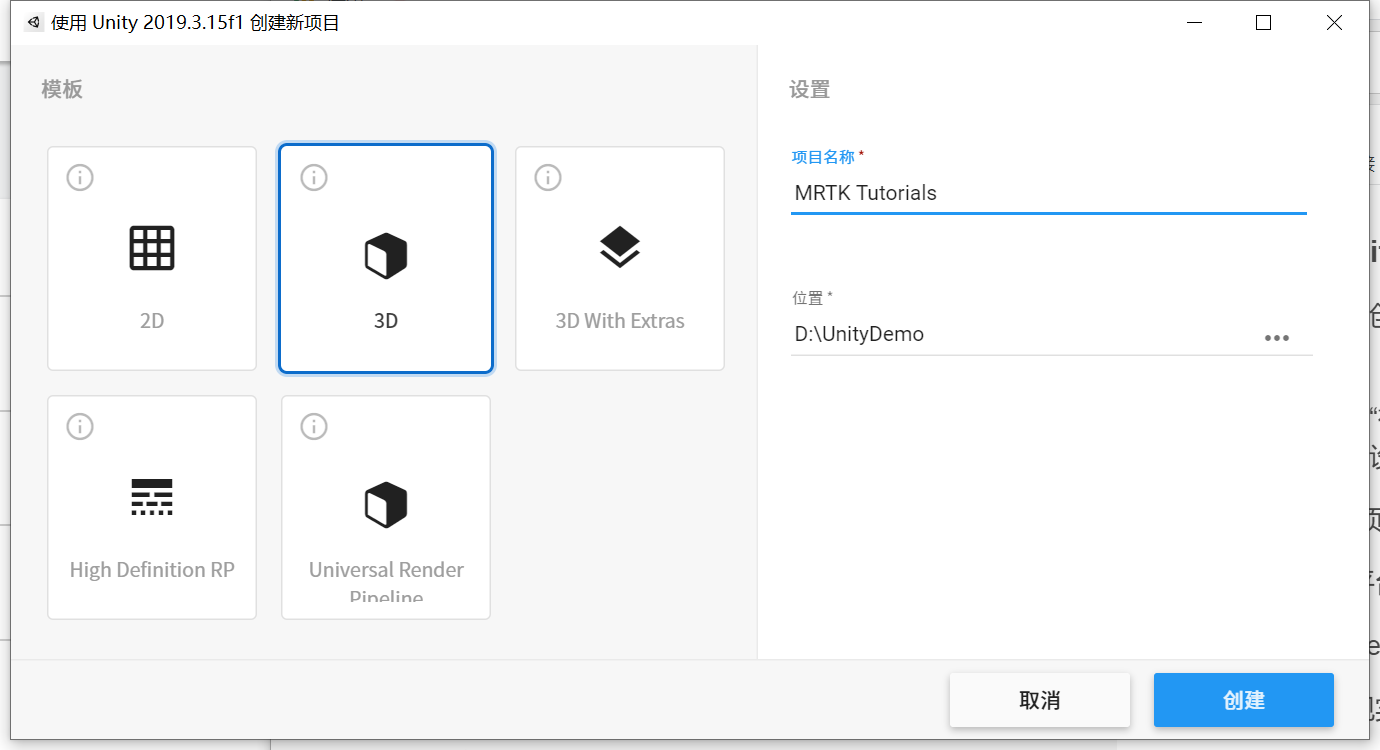
Task: Open the info tooltip on the 3D template
Action: [313, 177]
